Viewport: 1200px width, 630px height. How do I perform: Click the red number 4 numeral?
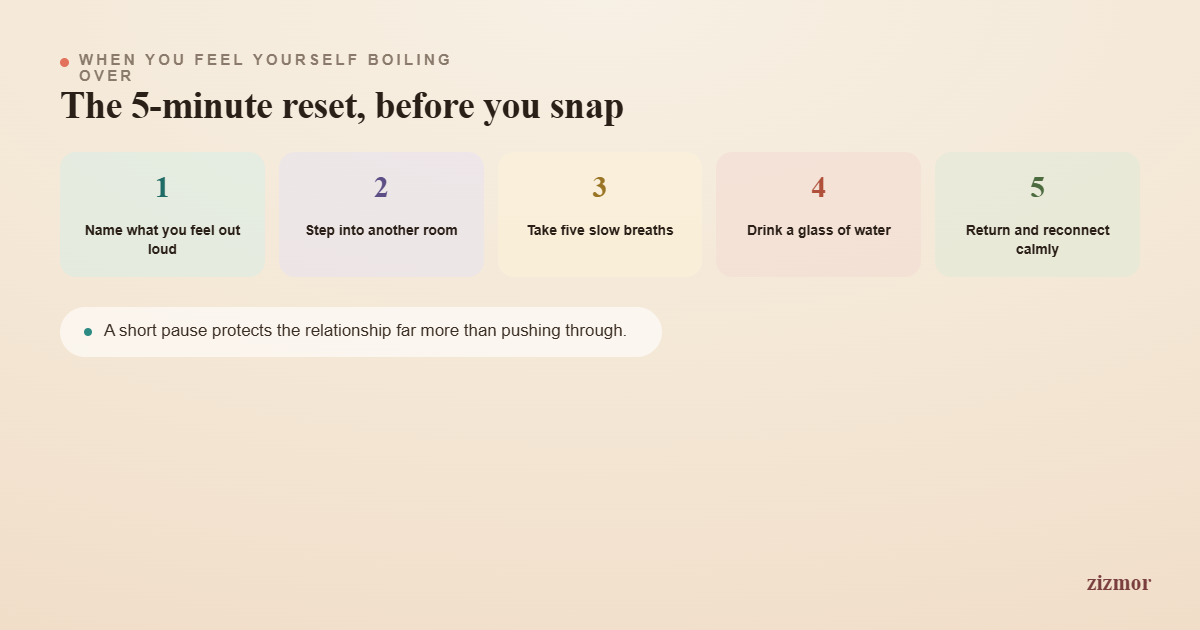click(818, 187)
